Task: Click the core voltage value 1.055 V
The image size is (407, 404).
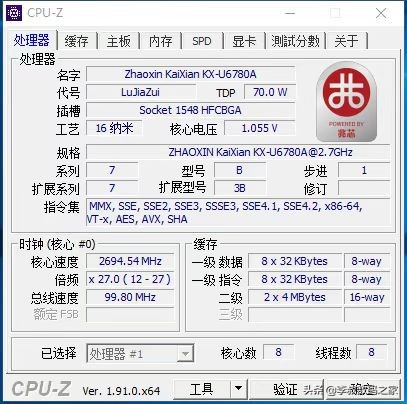Action: tap(260, 128)
